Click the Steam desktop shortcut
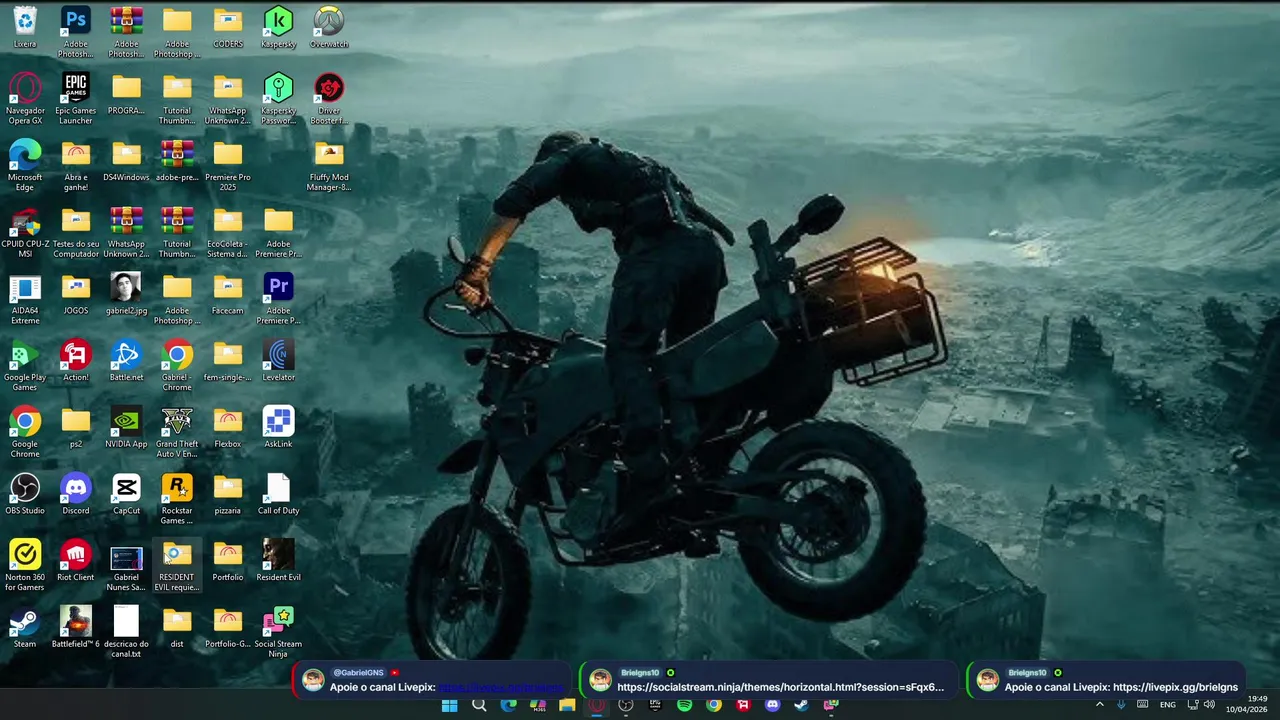This screenshot has width=1280, height=720. tap(25, 627)
